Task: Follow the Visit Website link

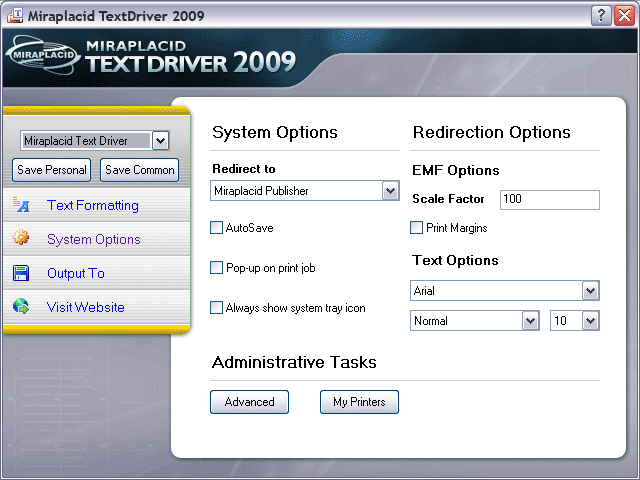Action: pos(86,307)
